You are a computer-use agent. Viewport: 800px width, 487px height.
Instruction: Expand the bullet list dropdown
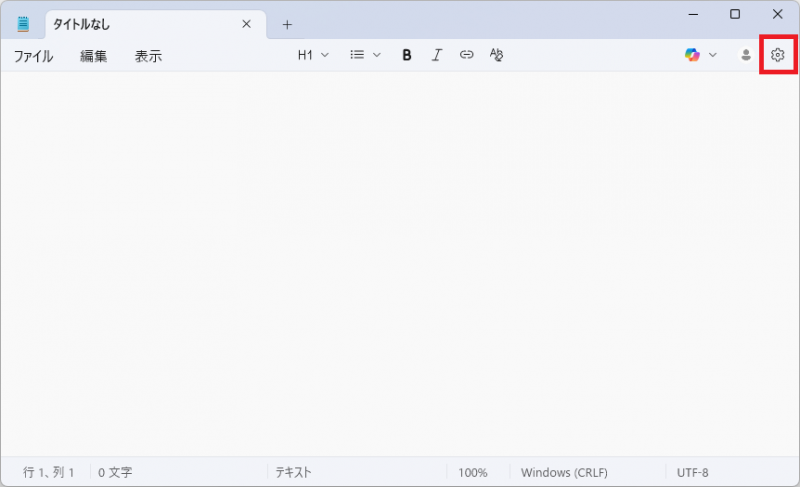pyautogui.click(x=365, y=56)
